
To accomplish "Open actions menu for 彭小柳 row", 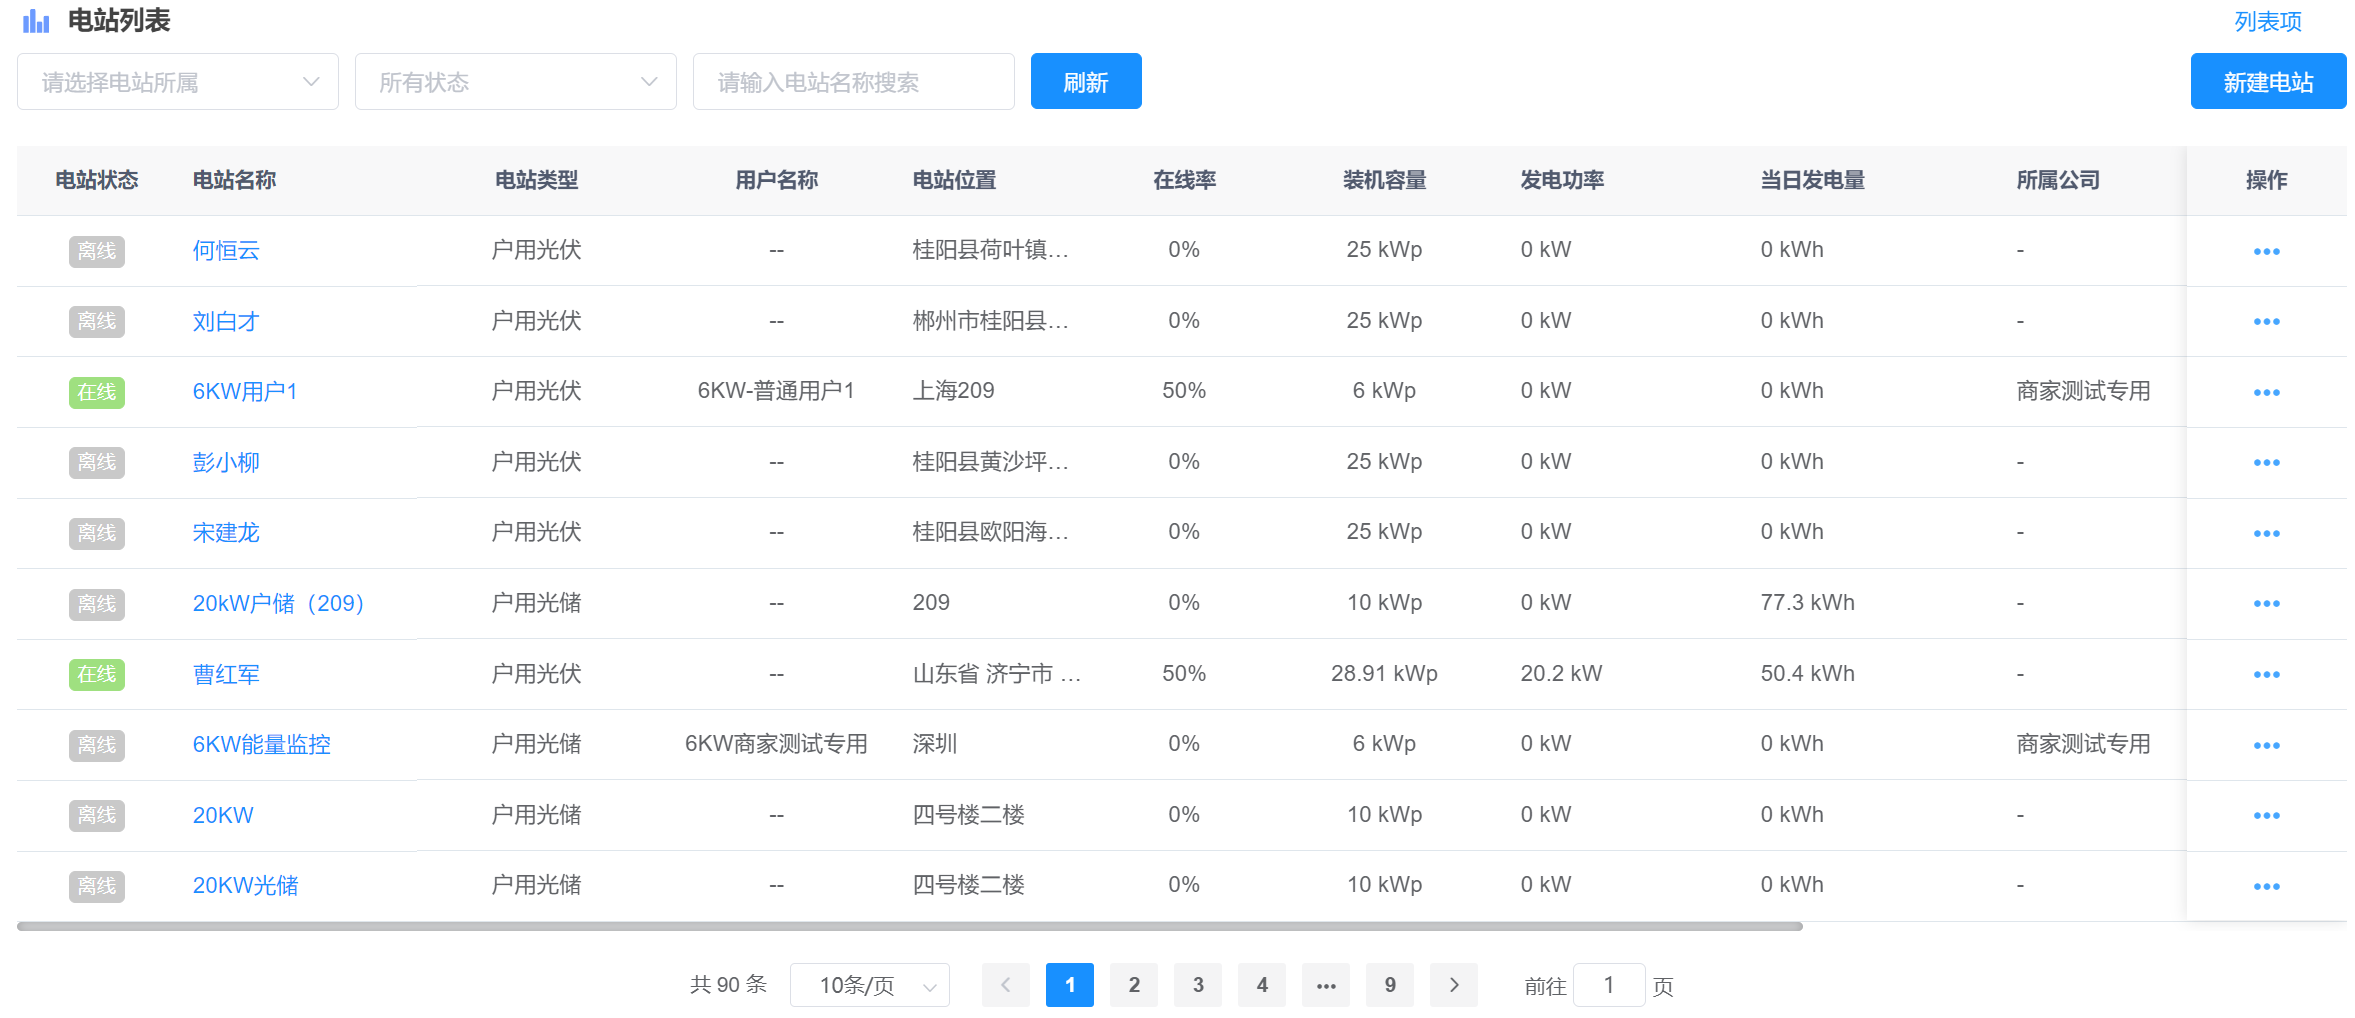I will tap(2266, 462).
